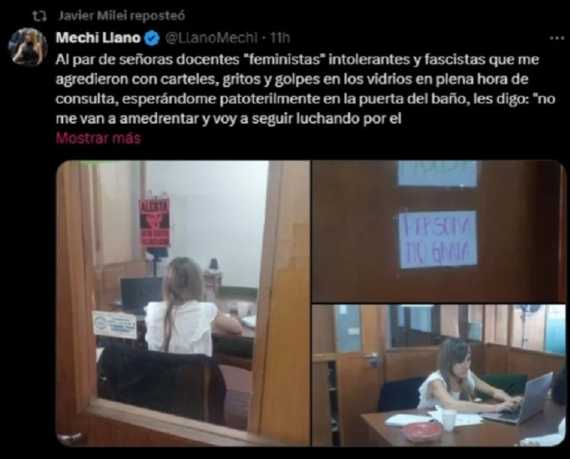570x459 pixels.
Task: Open the @LlanoMechi handle
Action: pos(212,38)
